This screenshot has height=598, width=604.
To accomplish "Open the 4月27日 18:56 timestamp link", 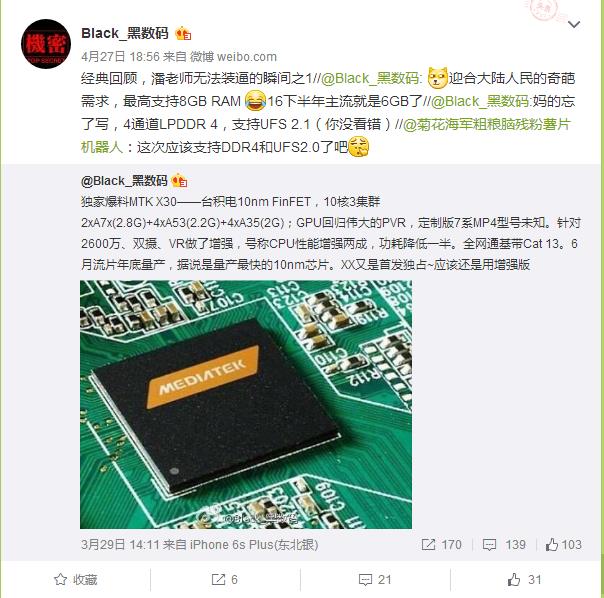I will click(120, 57).
